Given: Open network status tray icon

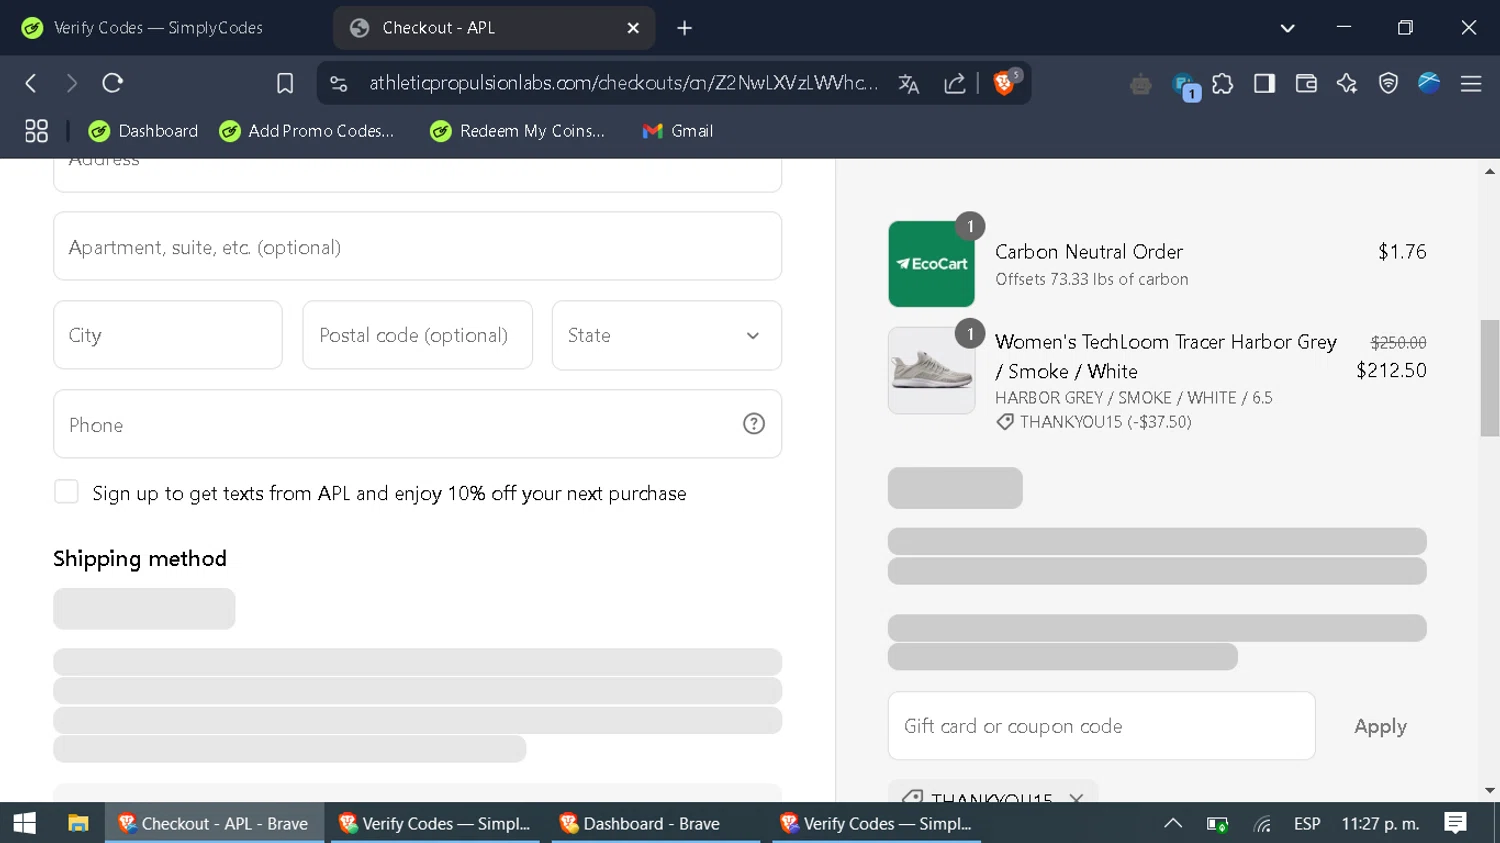Looking at the screenshot, I should click(1263, 824).
